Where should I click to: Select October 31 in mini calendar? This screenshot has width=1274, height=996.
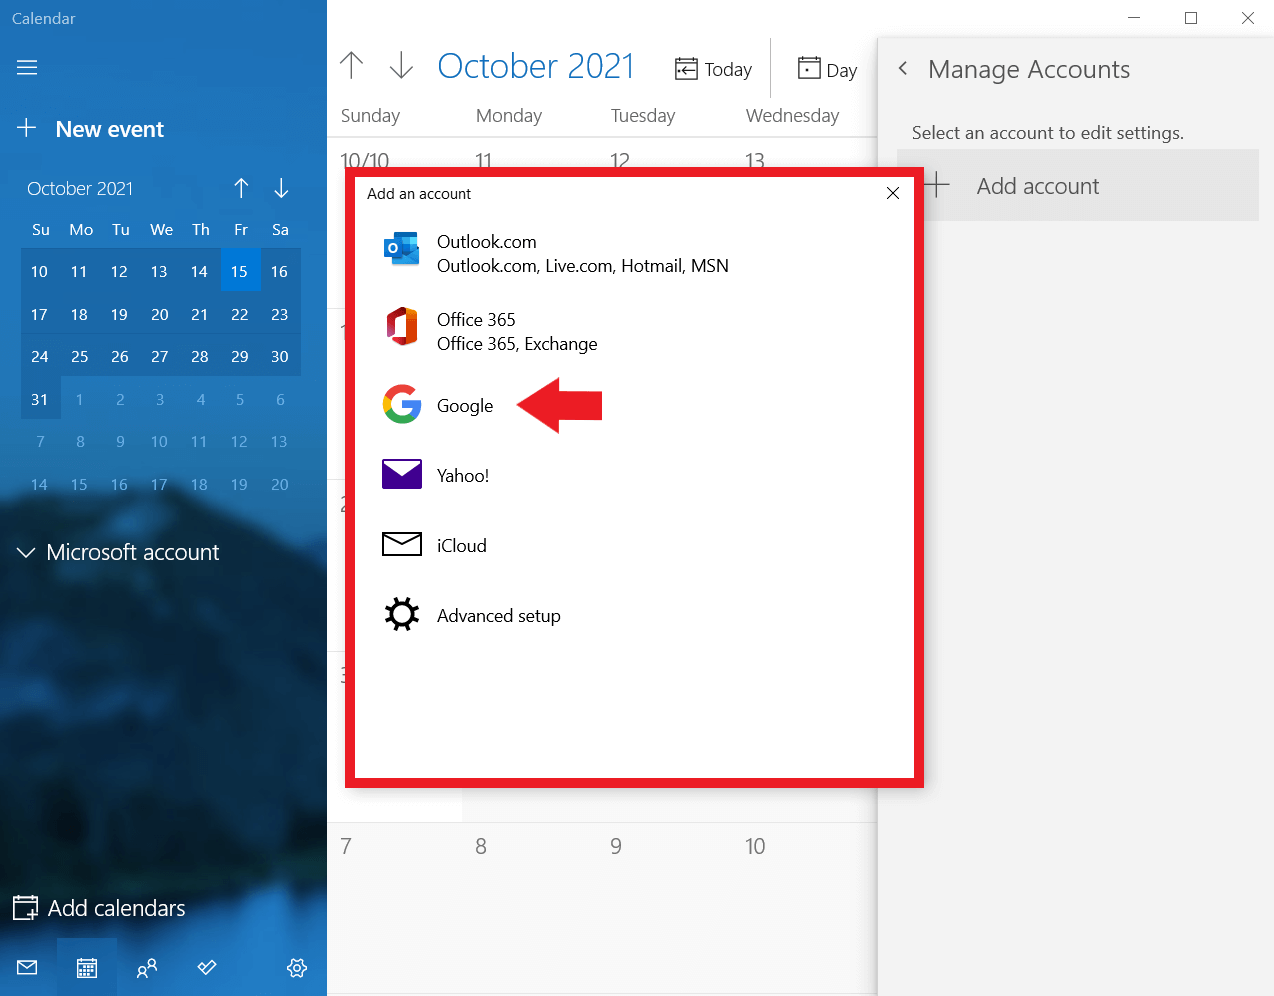point(40,399)
